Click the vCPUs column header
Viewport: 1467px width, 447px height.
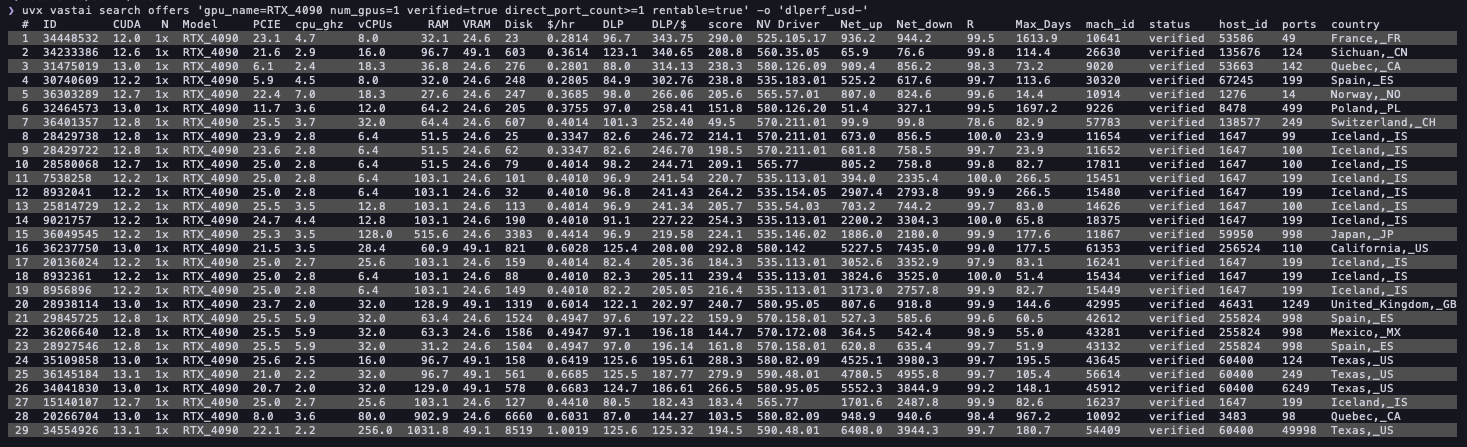click(376, 24)
